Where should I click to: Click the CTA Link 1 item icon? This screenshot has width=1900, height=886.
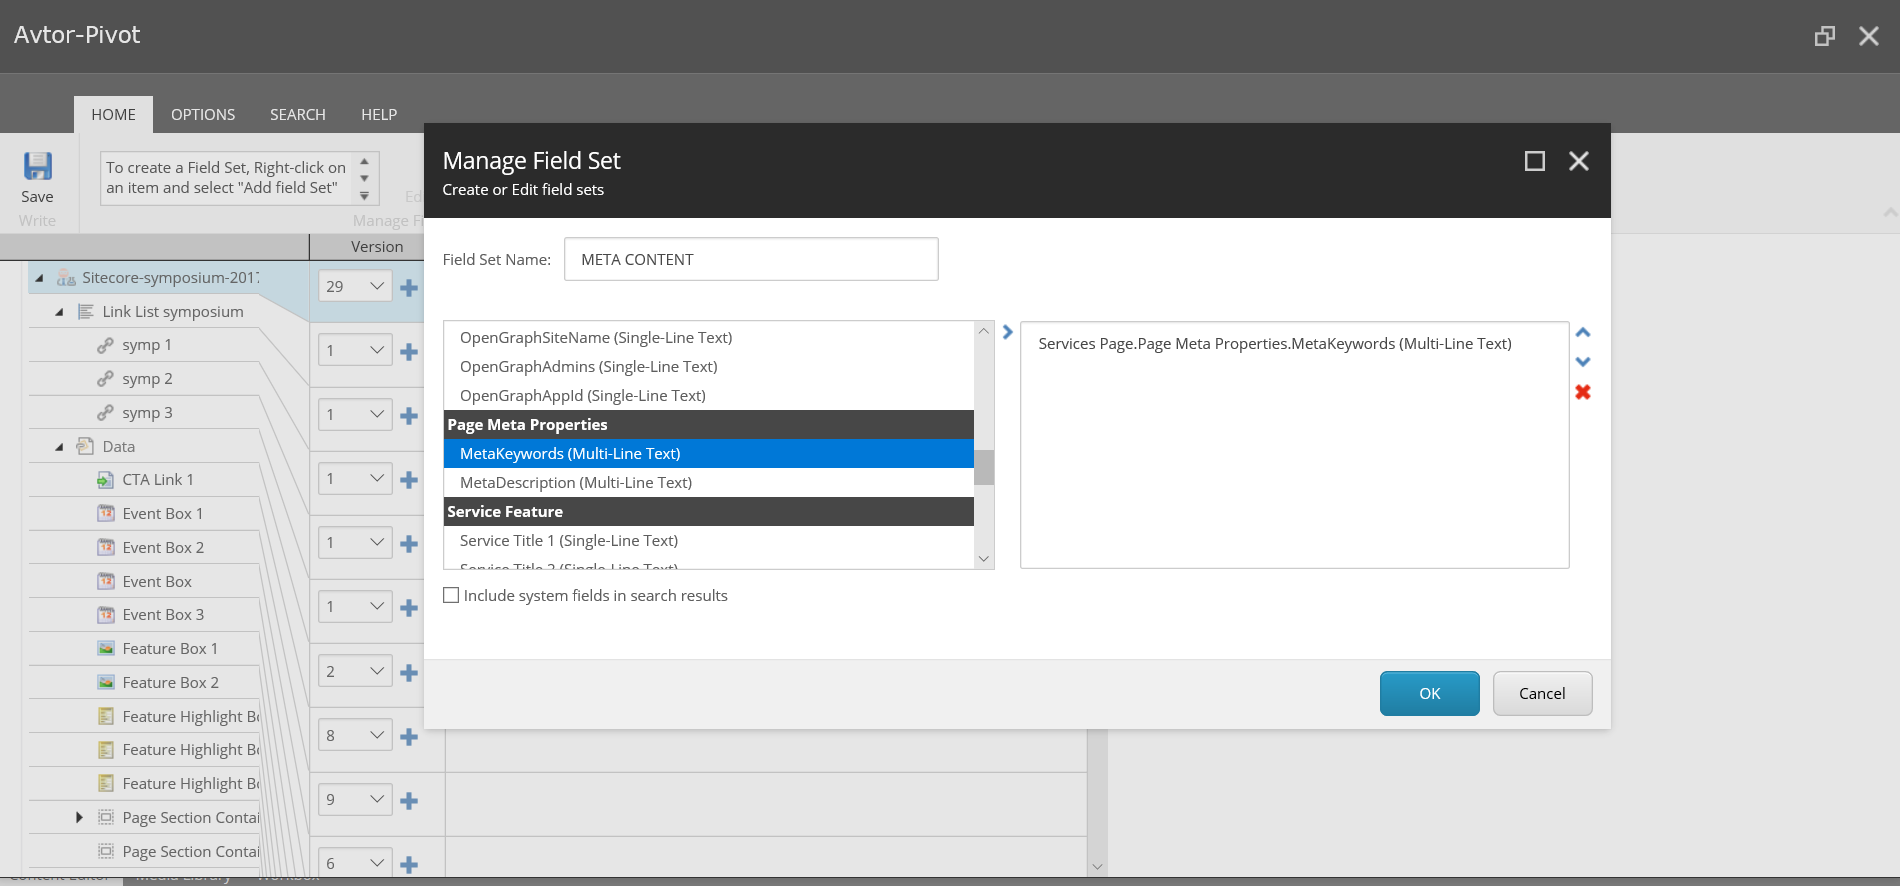click(x=105, y=480)
